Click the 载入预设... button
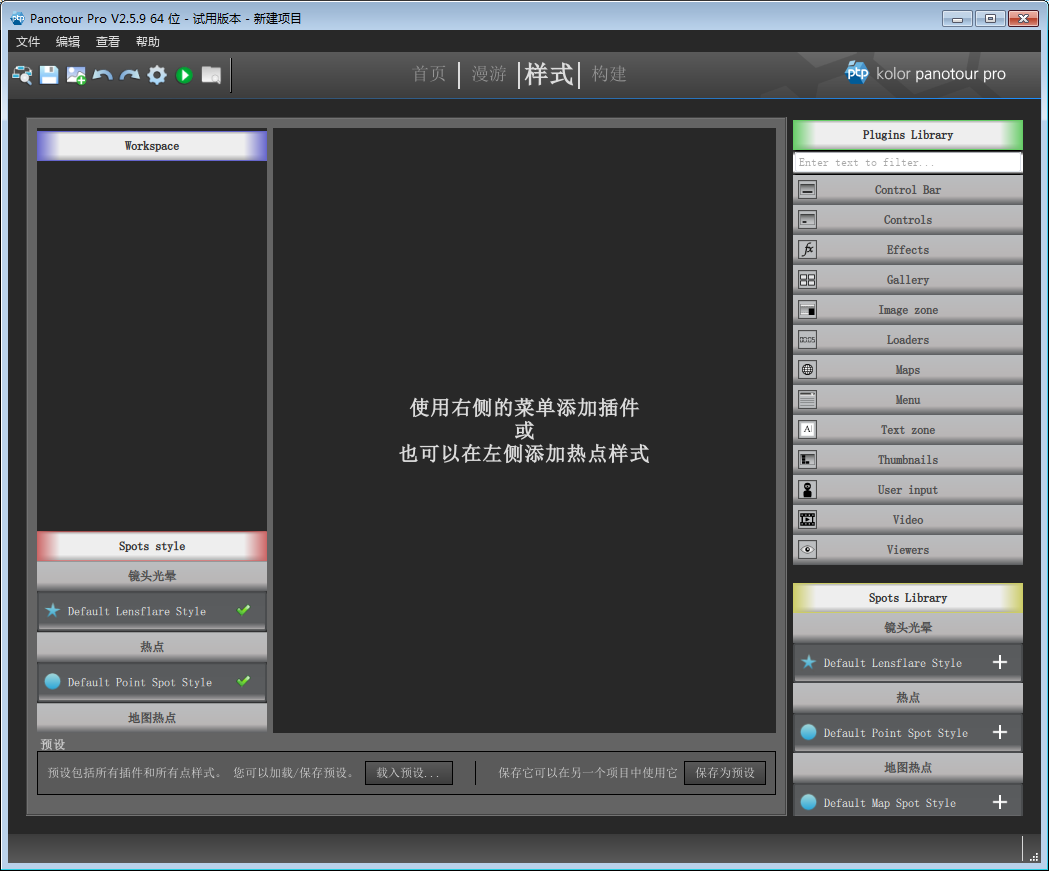The height and width of the screenshot is (871, 1049). click(x=409, y=773)
